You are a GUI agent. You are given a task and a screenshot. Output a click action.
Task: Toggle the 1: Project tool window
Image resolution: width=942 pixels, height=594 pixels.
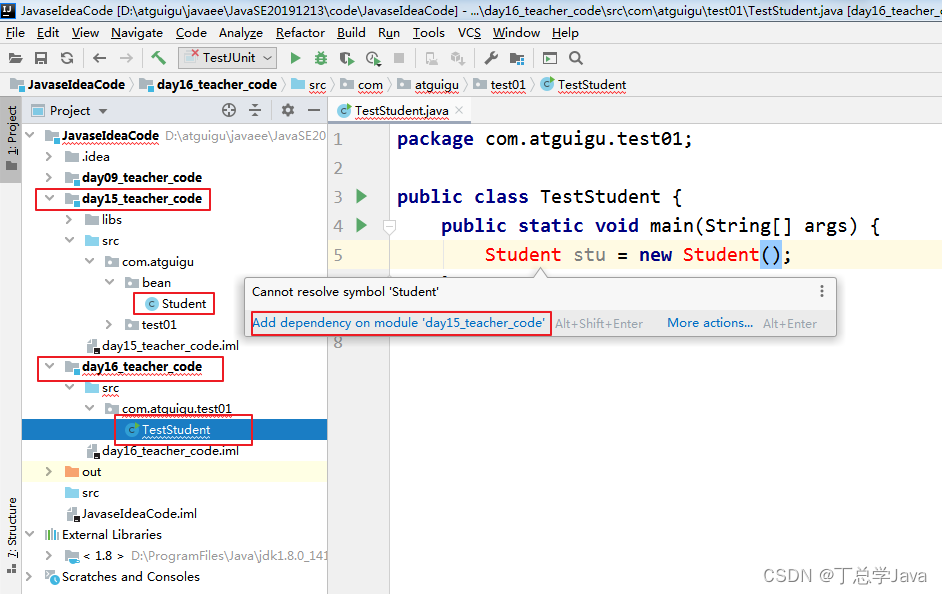click(11, 138)
